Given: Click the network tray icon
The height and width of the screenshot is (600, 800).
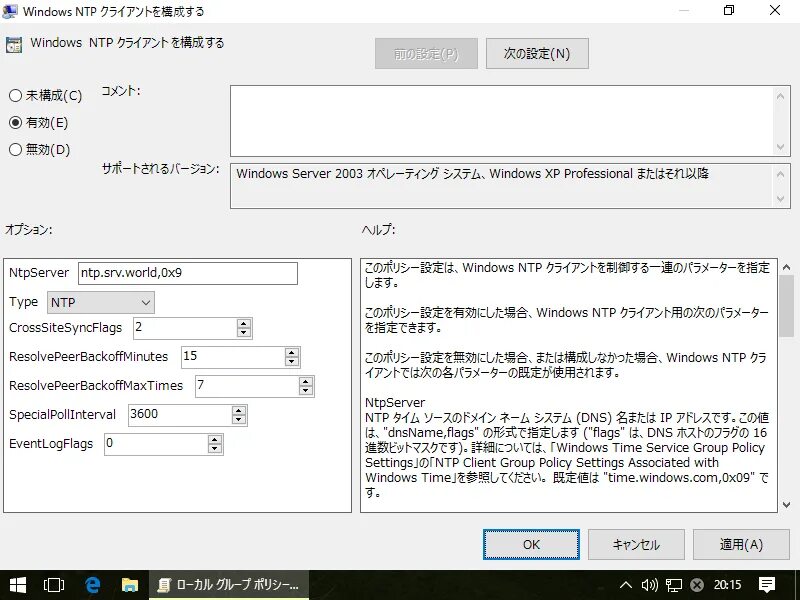Looking at the screenshot, I should 674,585.
